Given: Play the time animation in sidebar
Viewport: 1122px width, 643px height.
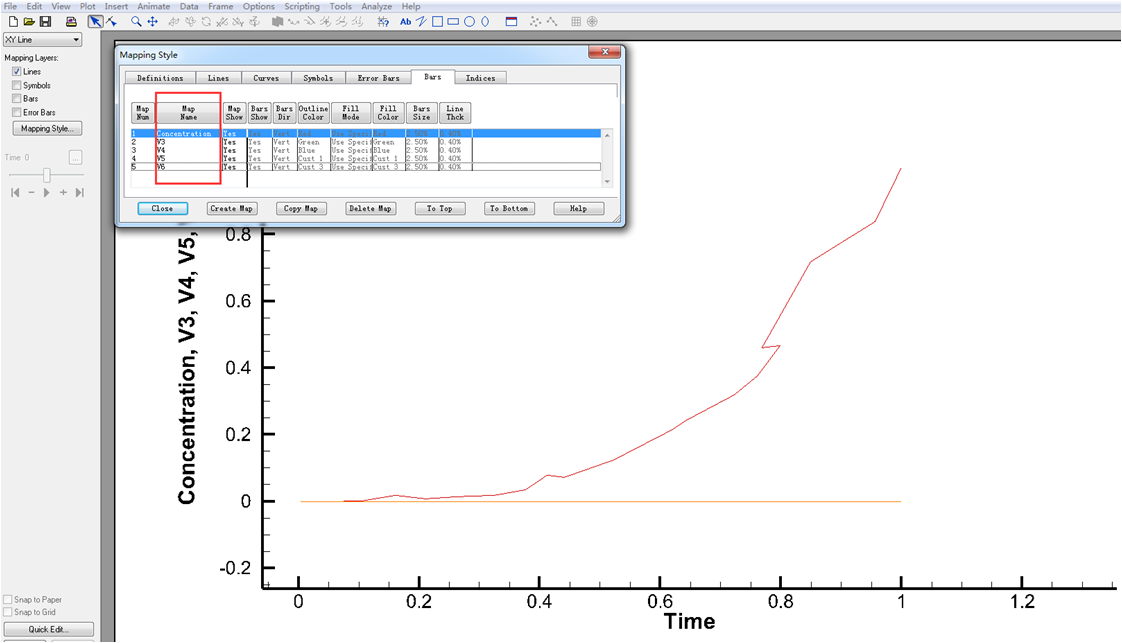Looking at the screenshot, I should [x=47, y=192].
